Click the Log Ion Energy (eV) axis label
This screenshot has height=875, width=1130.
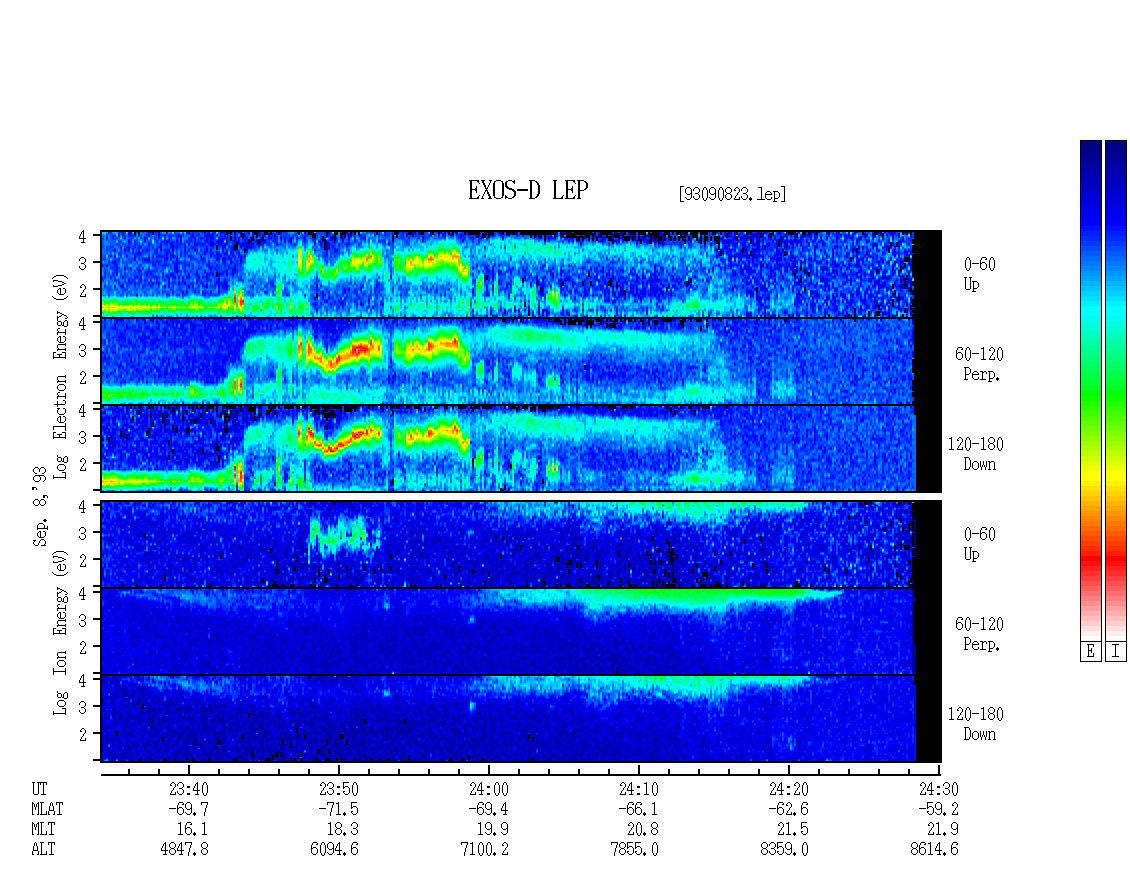coord(61,633)
